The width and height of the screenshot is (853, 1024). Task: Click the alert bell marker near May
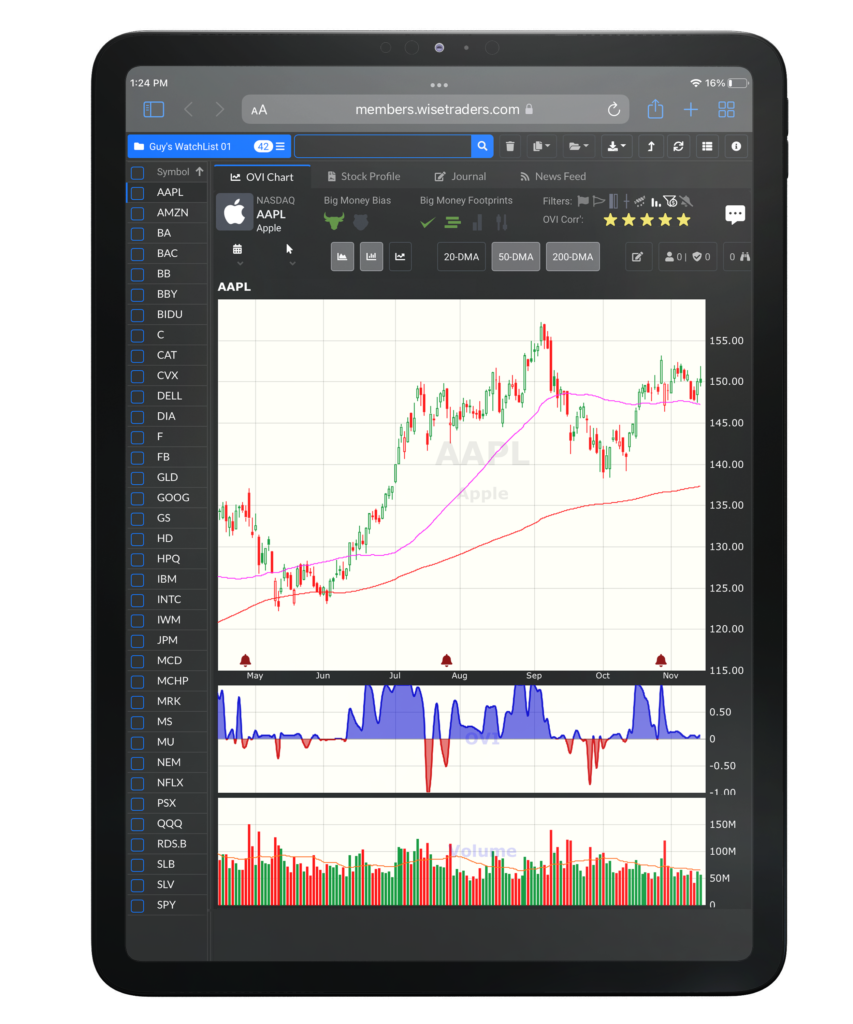point(246,660)
